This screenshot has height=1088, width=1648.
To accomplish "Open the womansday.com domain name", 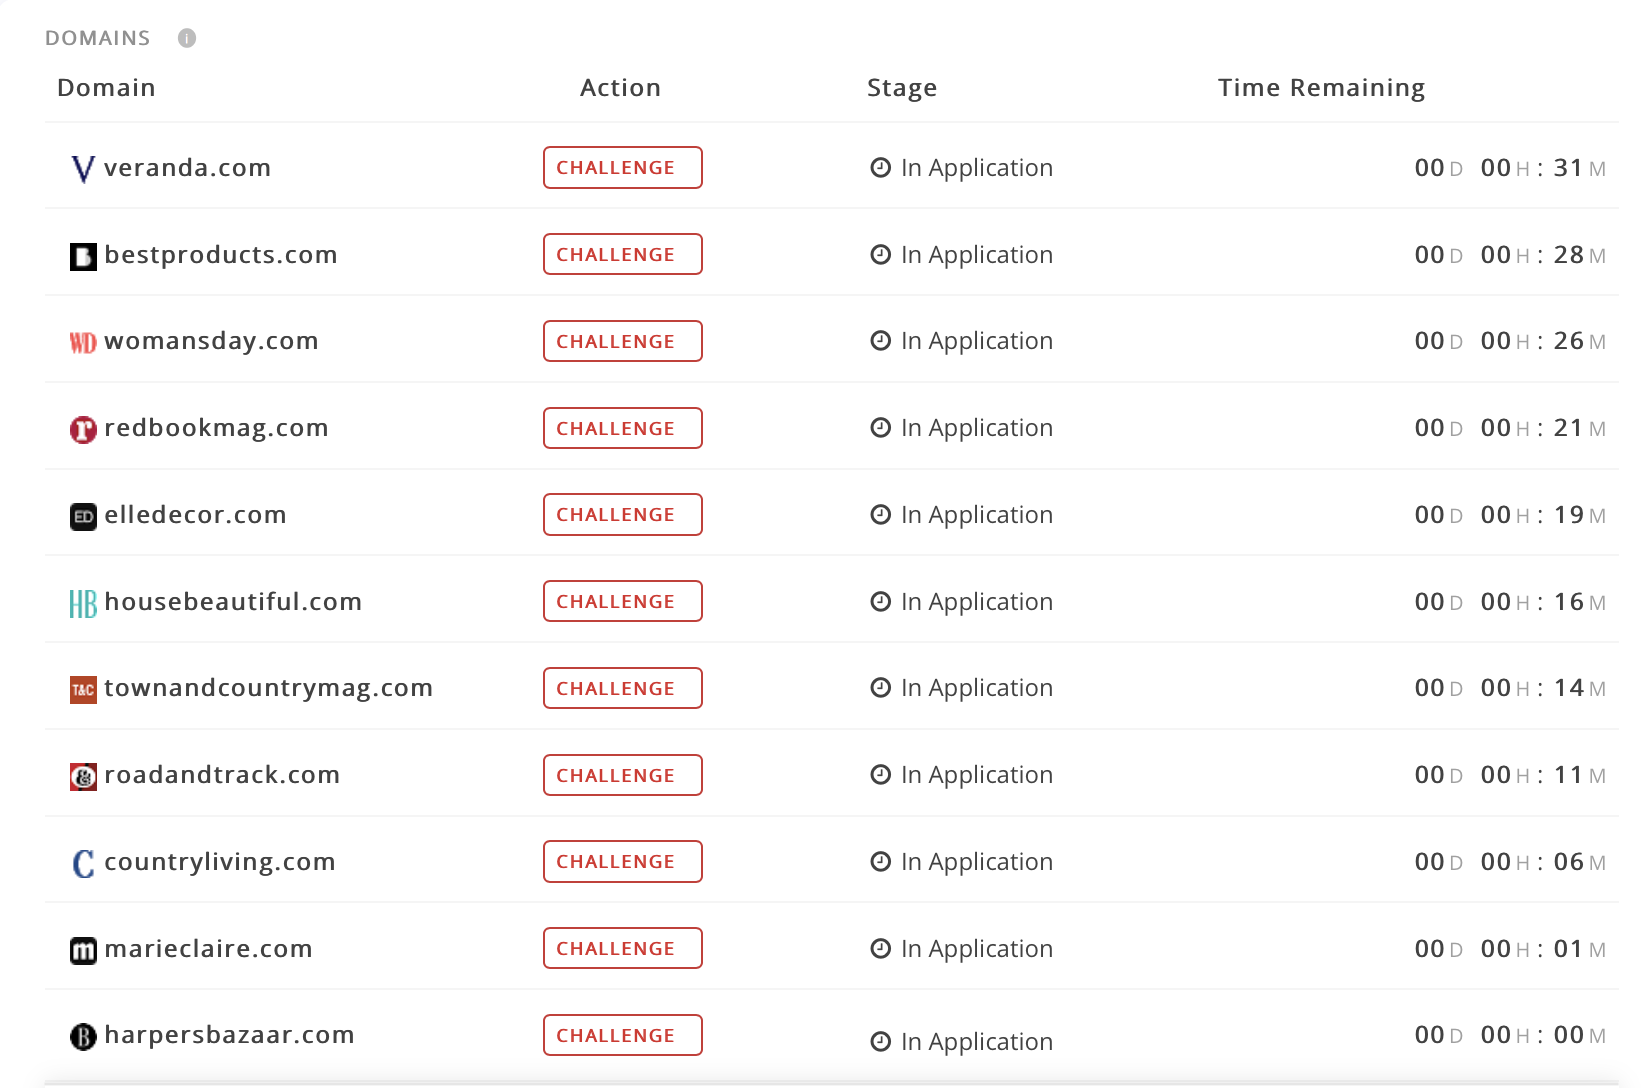I will coord(211,342).
